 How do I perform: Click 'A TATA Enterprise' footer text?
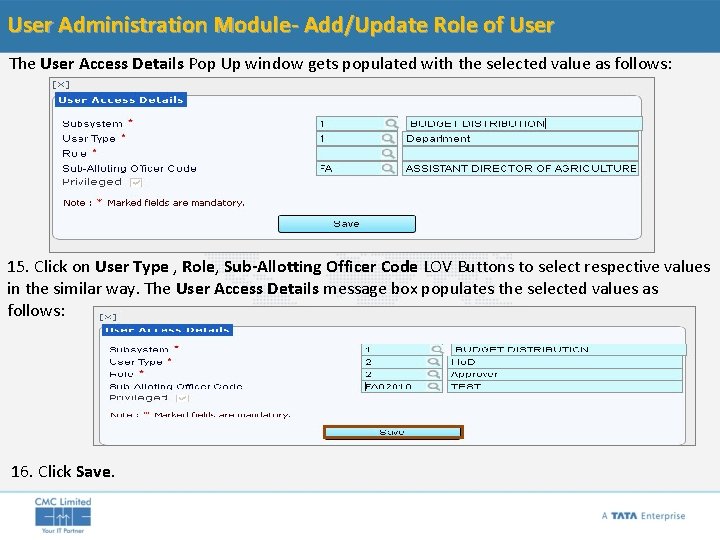(x=643, y=516)
